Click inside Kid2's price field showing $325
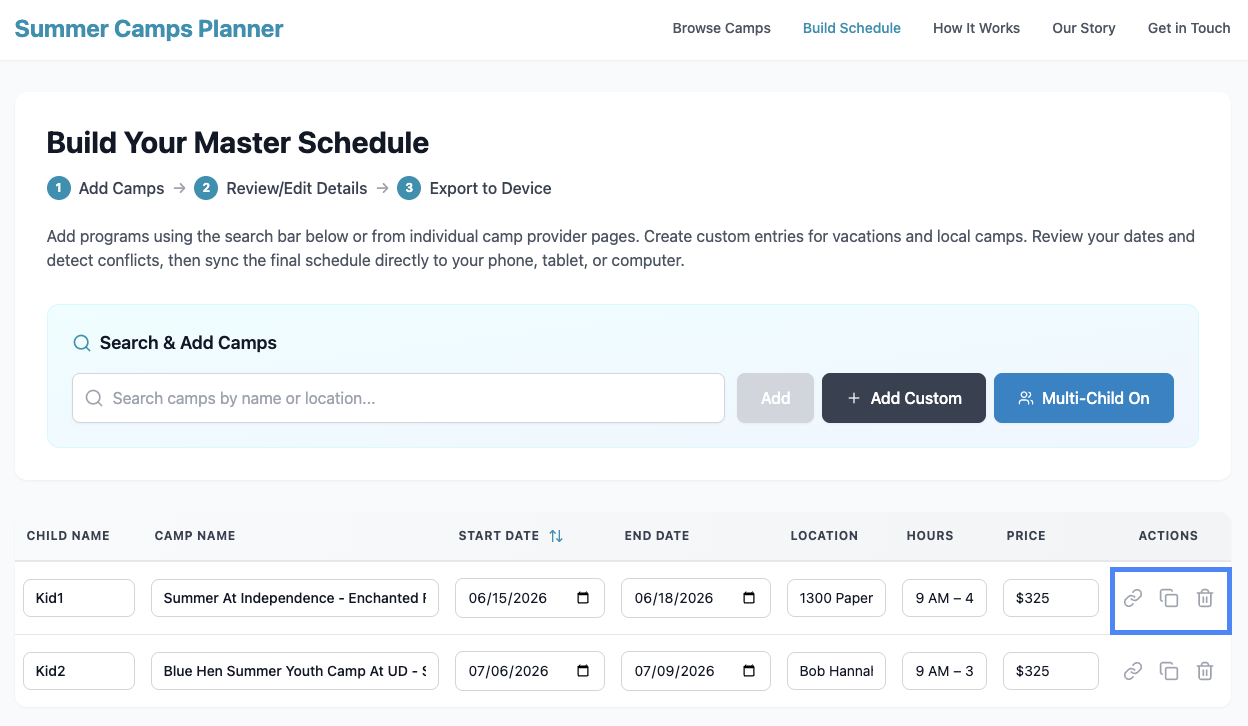This screenshot has width=1248, height=726. pos(1050,671)
